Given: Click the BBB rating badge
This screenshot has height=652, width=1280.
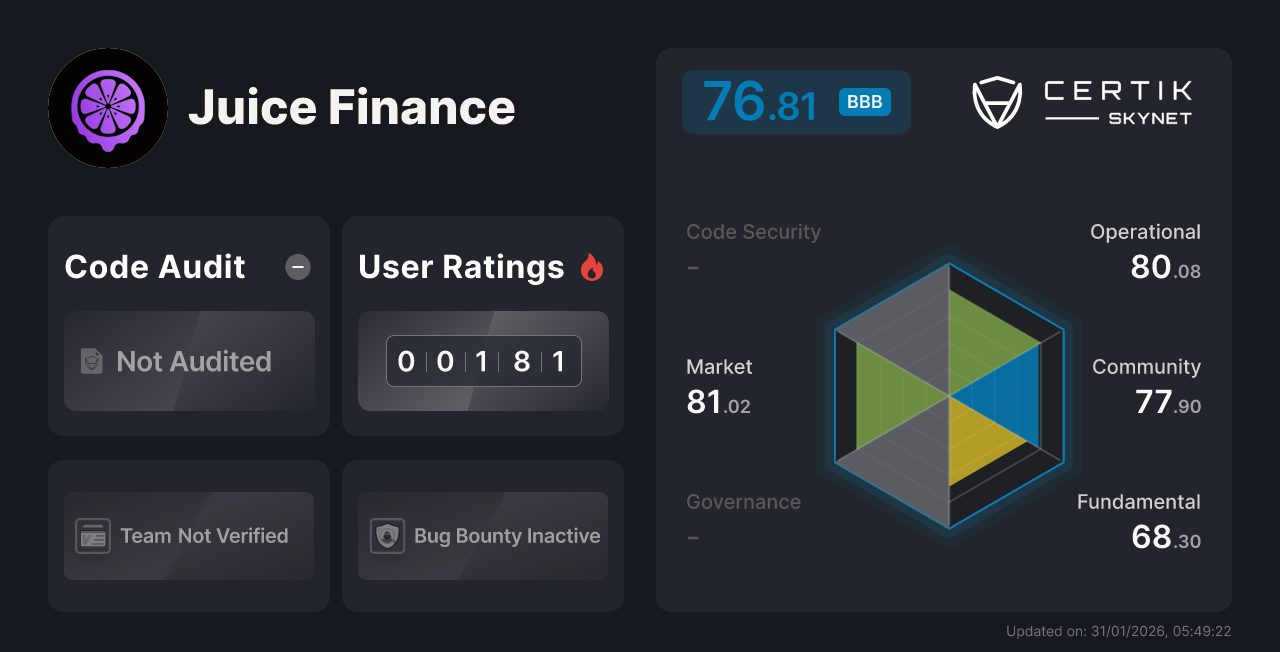Looking at the screenshot, I should 863,101.
